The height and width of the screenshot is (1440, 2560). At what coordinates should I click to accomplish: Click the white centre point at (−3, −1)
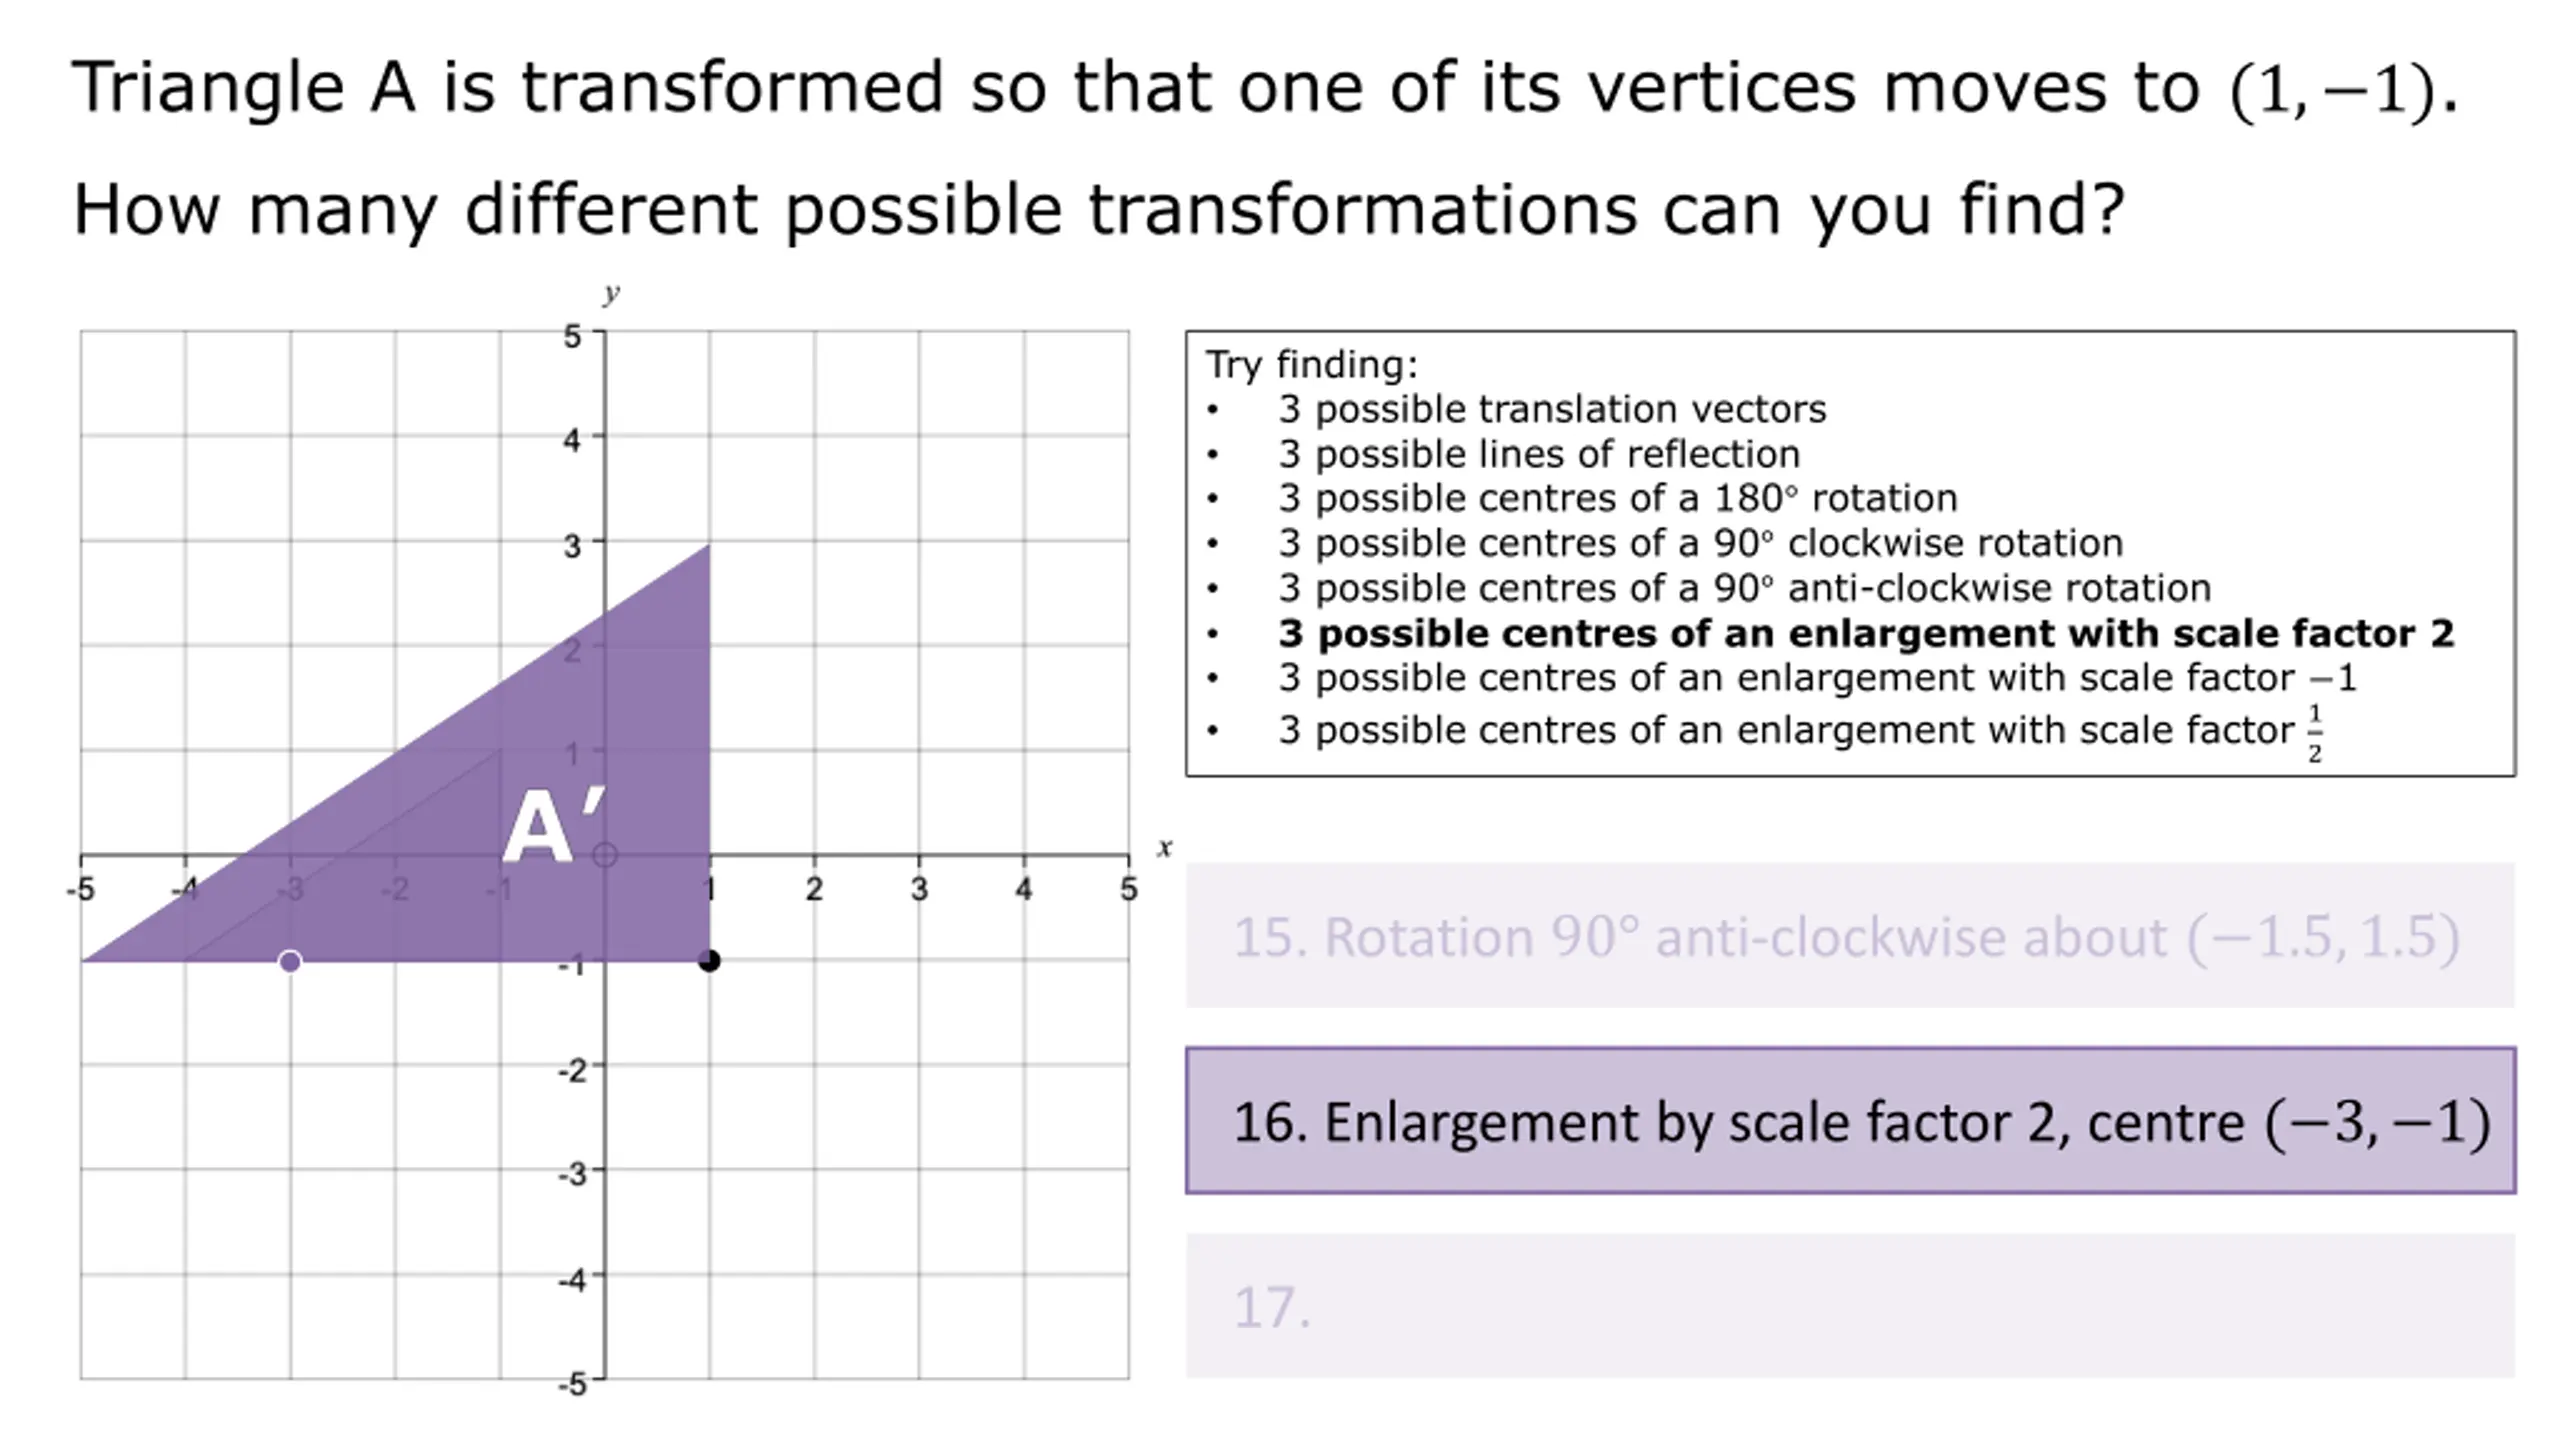click(x=290, y=962)
